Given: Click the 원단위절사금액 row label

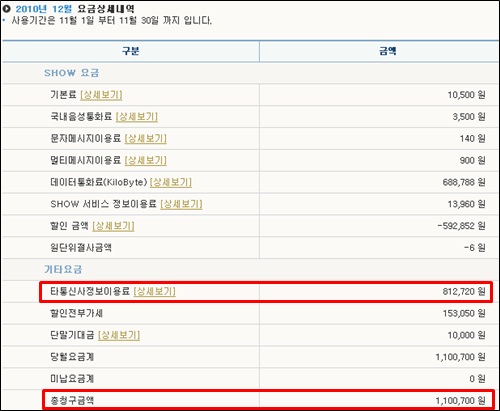Looking at the screenshot, I should tap(81, 248).
